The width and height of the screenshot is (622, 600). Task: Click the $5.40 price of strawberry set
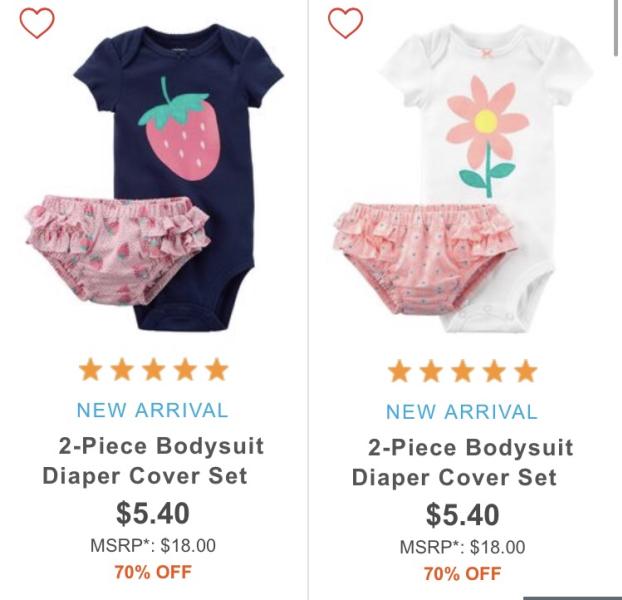(x=153, y=513)
